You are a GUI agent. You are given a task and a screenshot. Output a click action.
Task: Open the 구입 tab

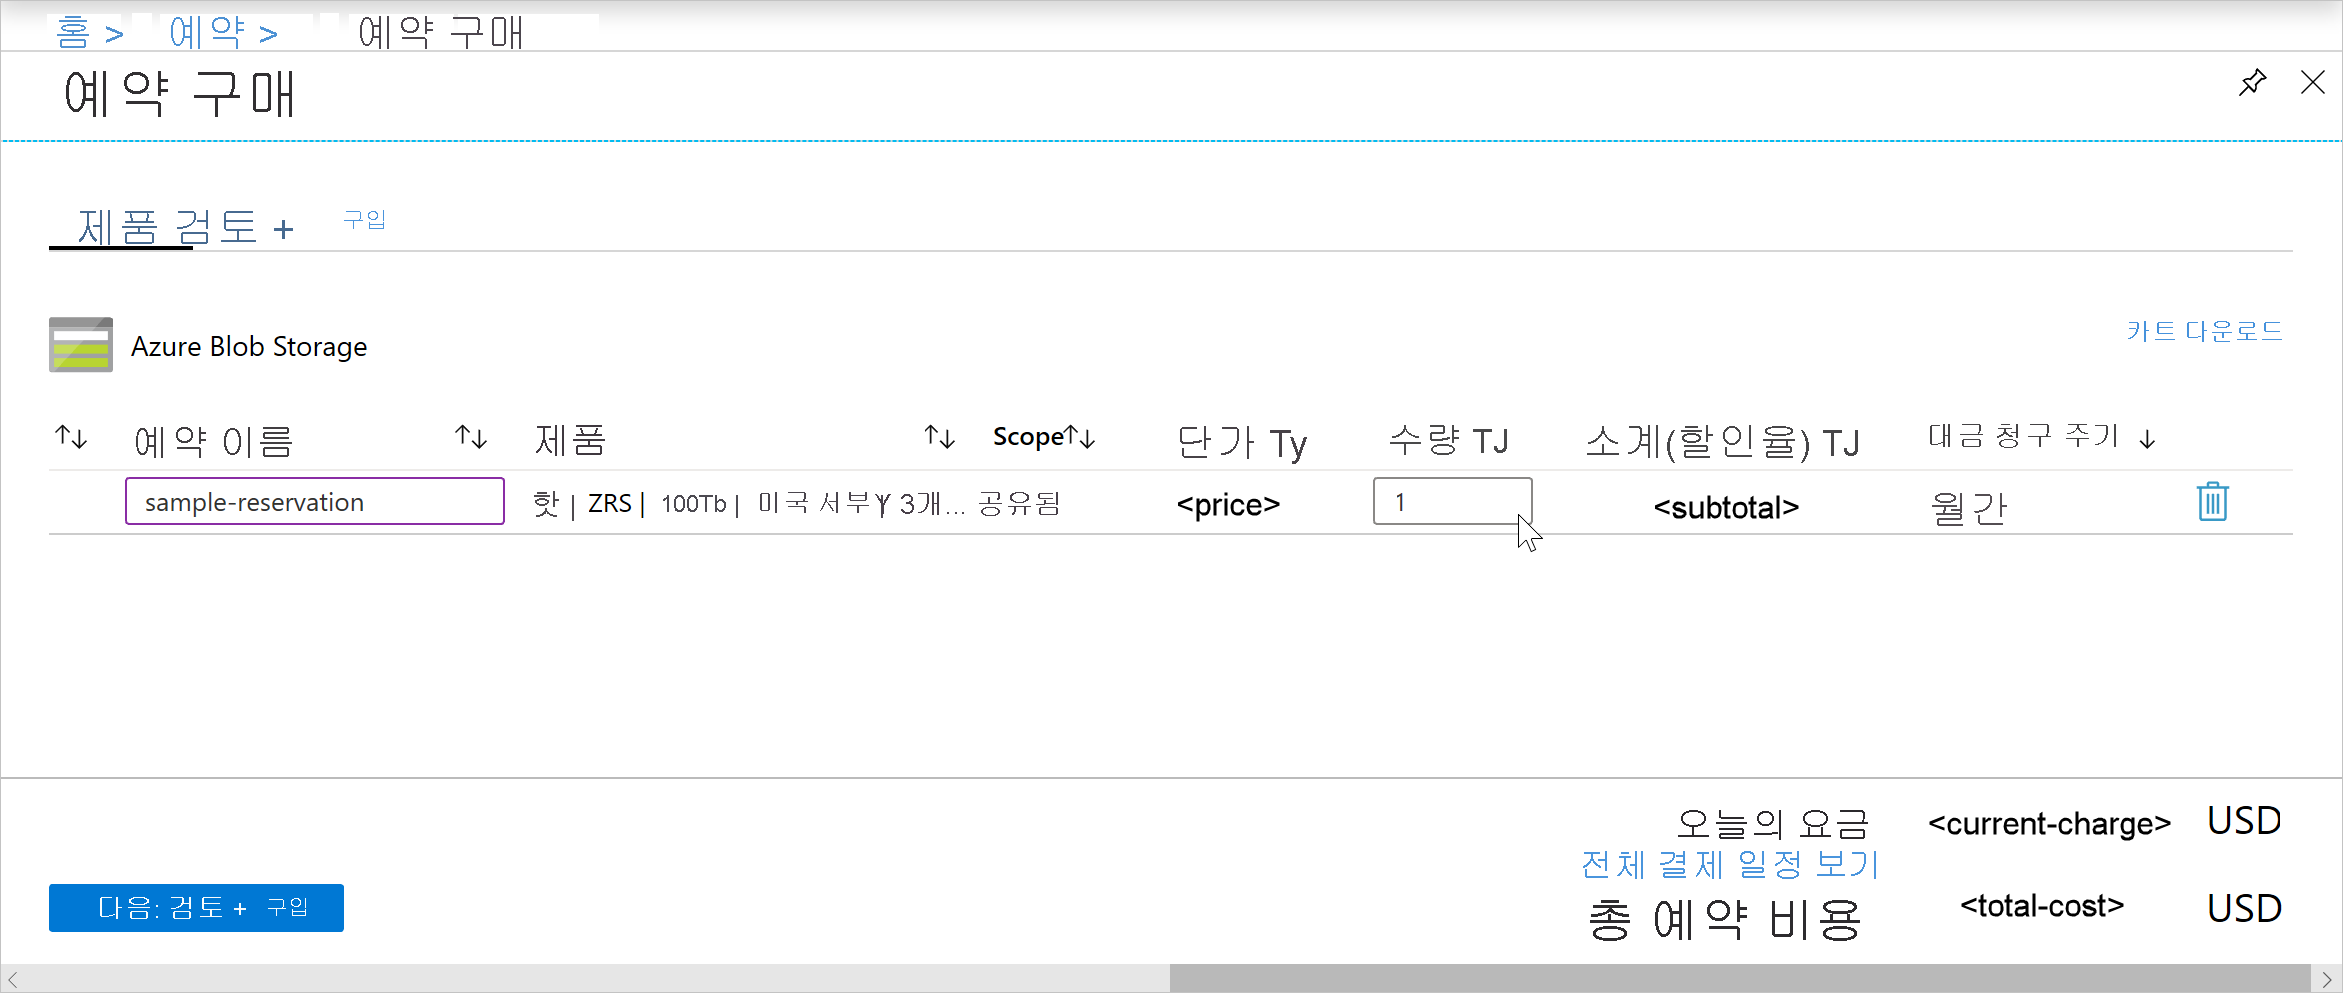tap(364, 219)
